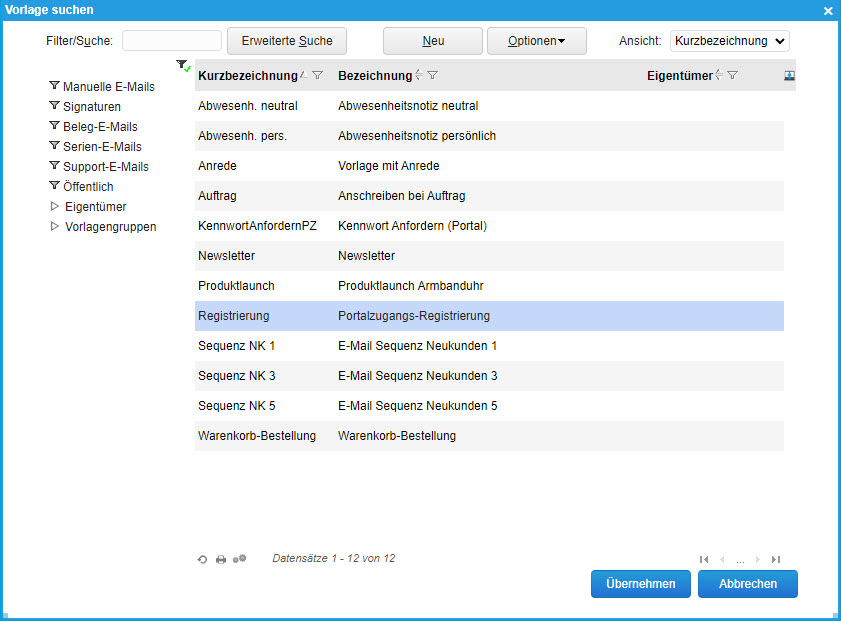Click the print icon below the table
This screenshot has width=841, height=621.
click(x=221, y=559)
